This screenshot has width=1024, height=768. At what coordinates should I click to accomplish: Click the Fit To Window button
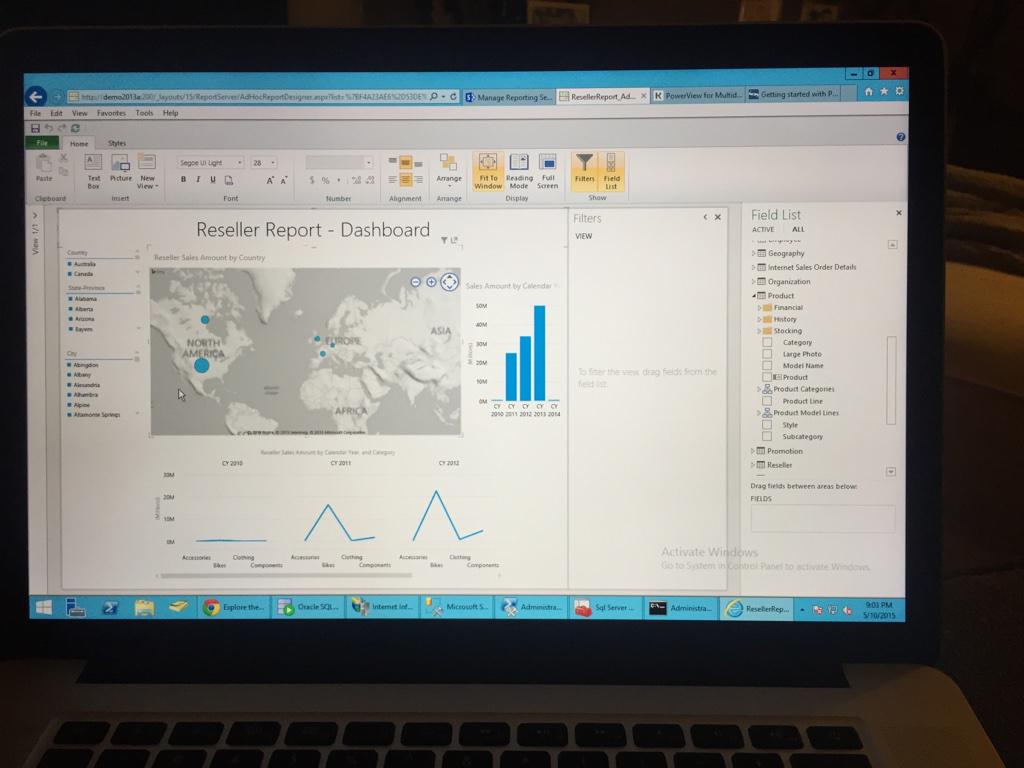coord(488,172)
